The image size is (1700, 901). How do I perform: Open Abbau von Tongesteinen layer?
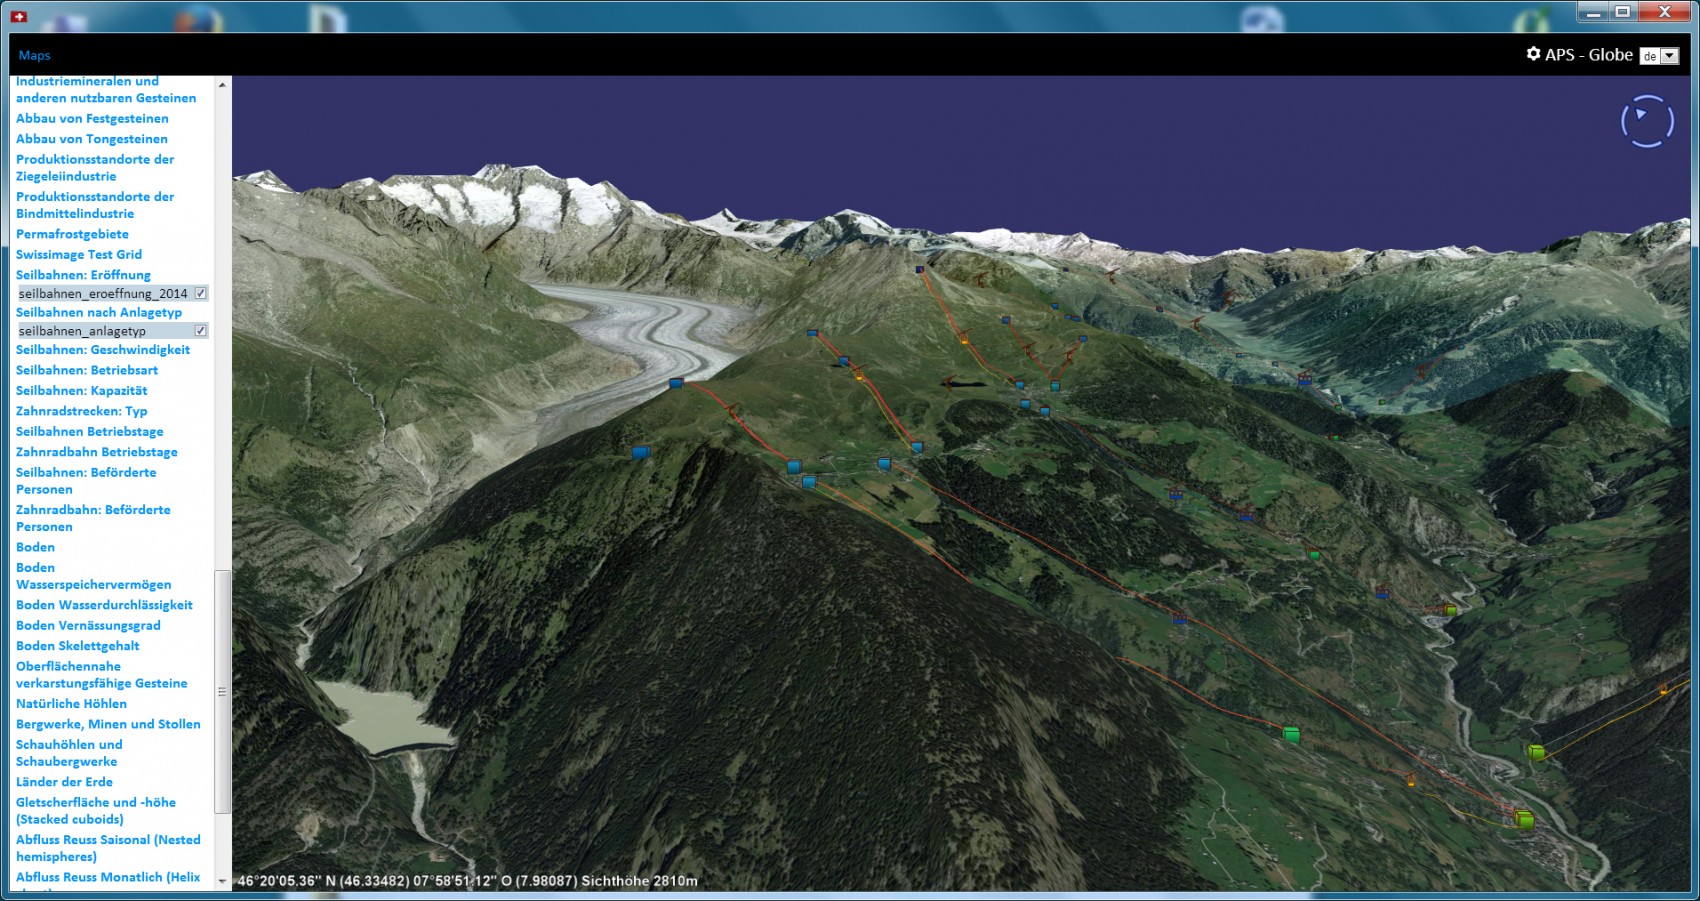92,139
